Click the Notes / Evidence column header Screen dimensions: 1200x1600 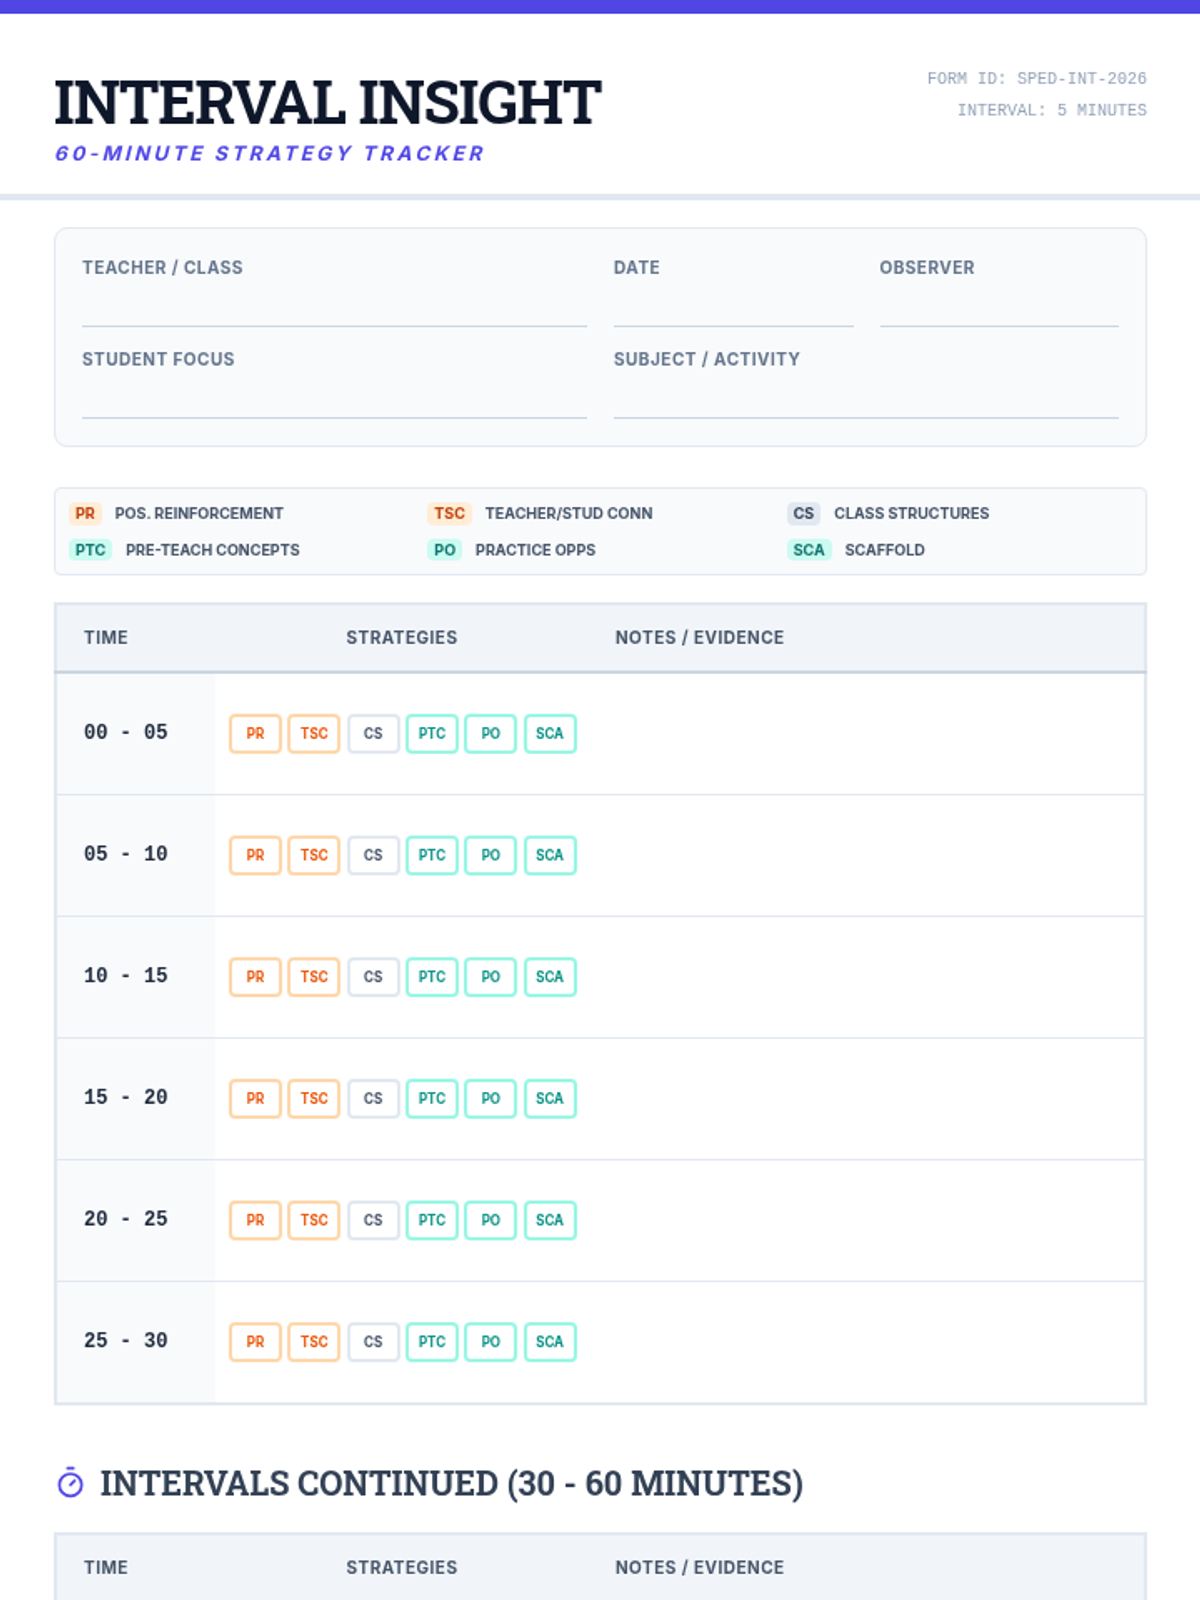pos(699,637)
